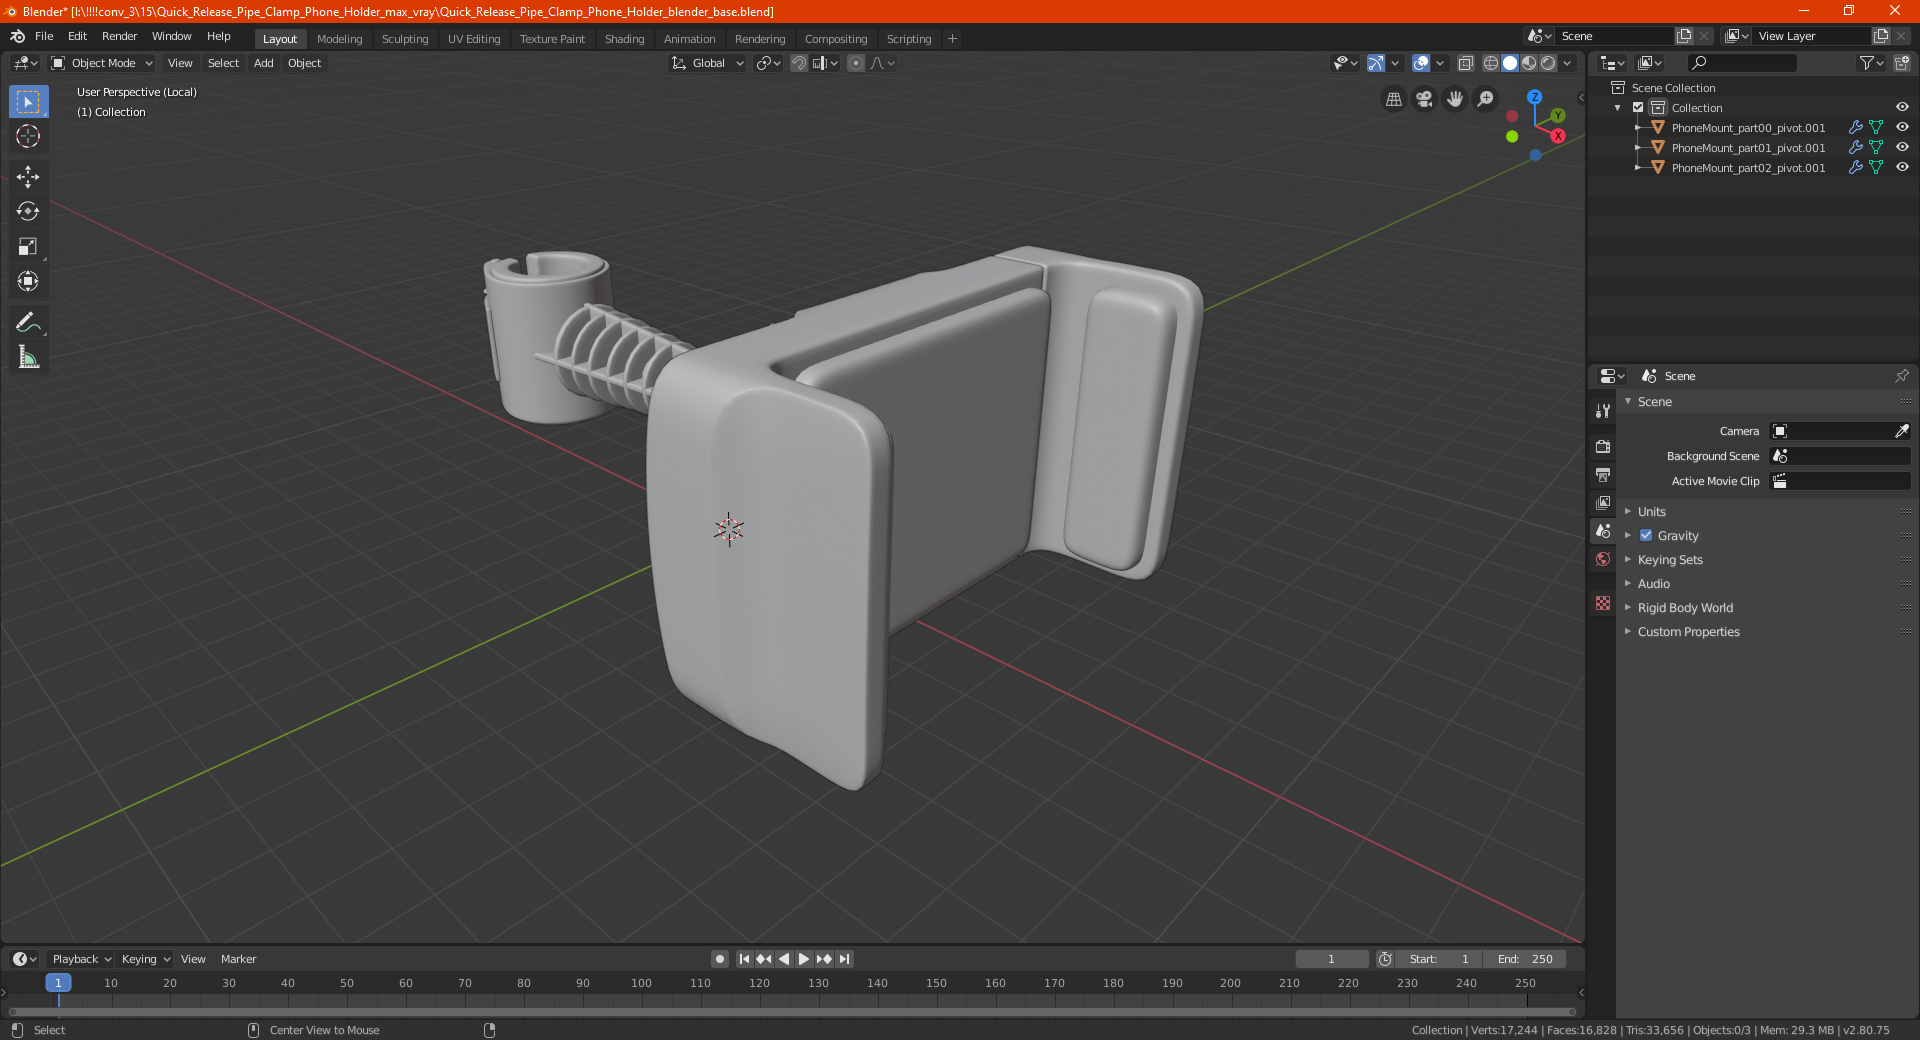Open the Render menu
Image resolution: width=1920 pixels, height=1040 pixels.
pyautogui.click(x=119, y=36)
